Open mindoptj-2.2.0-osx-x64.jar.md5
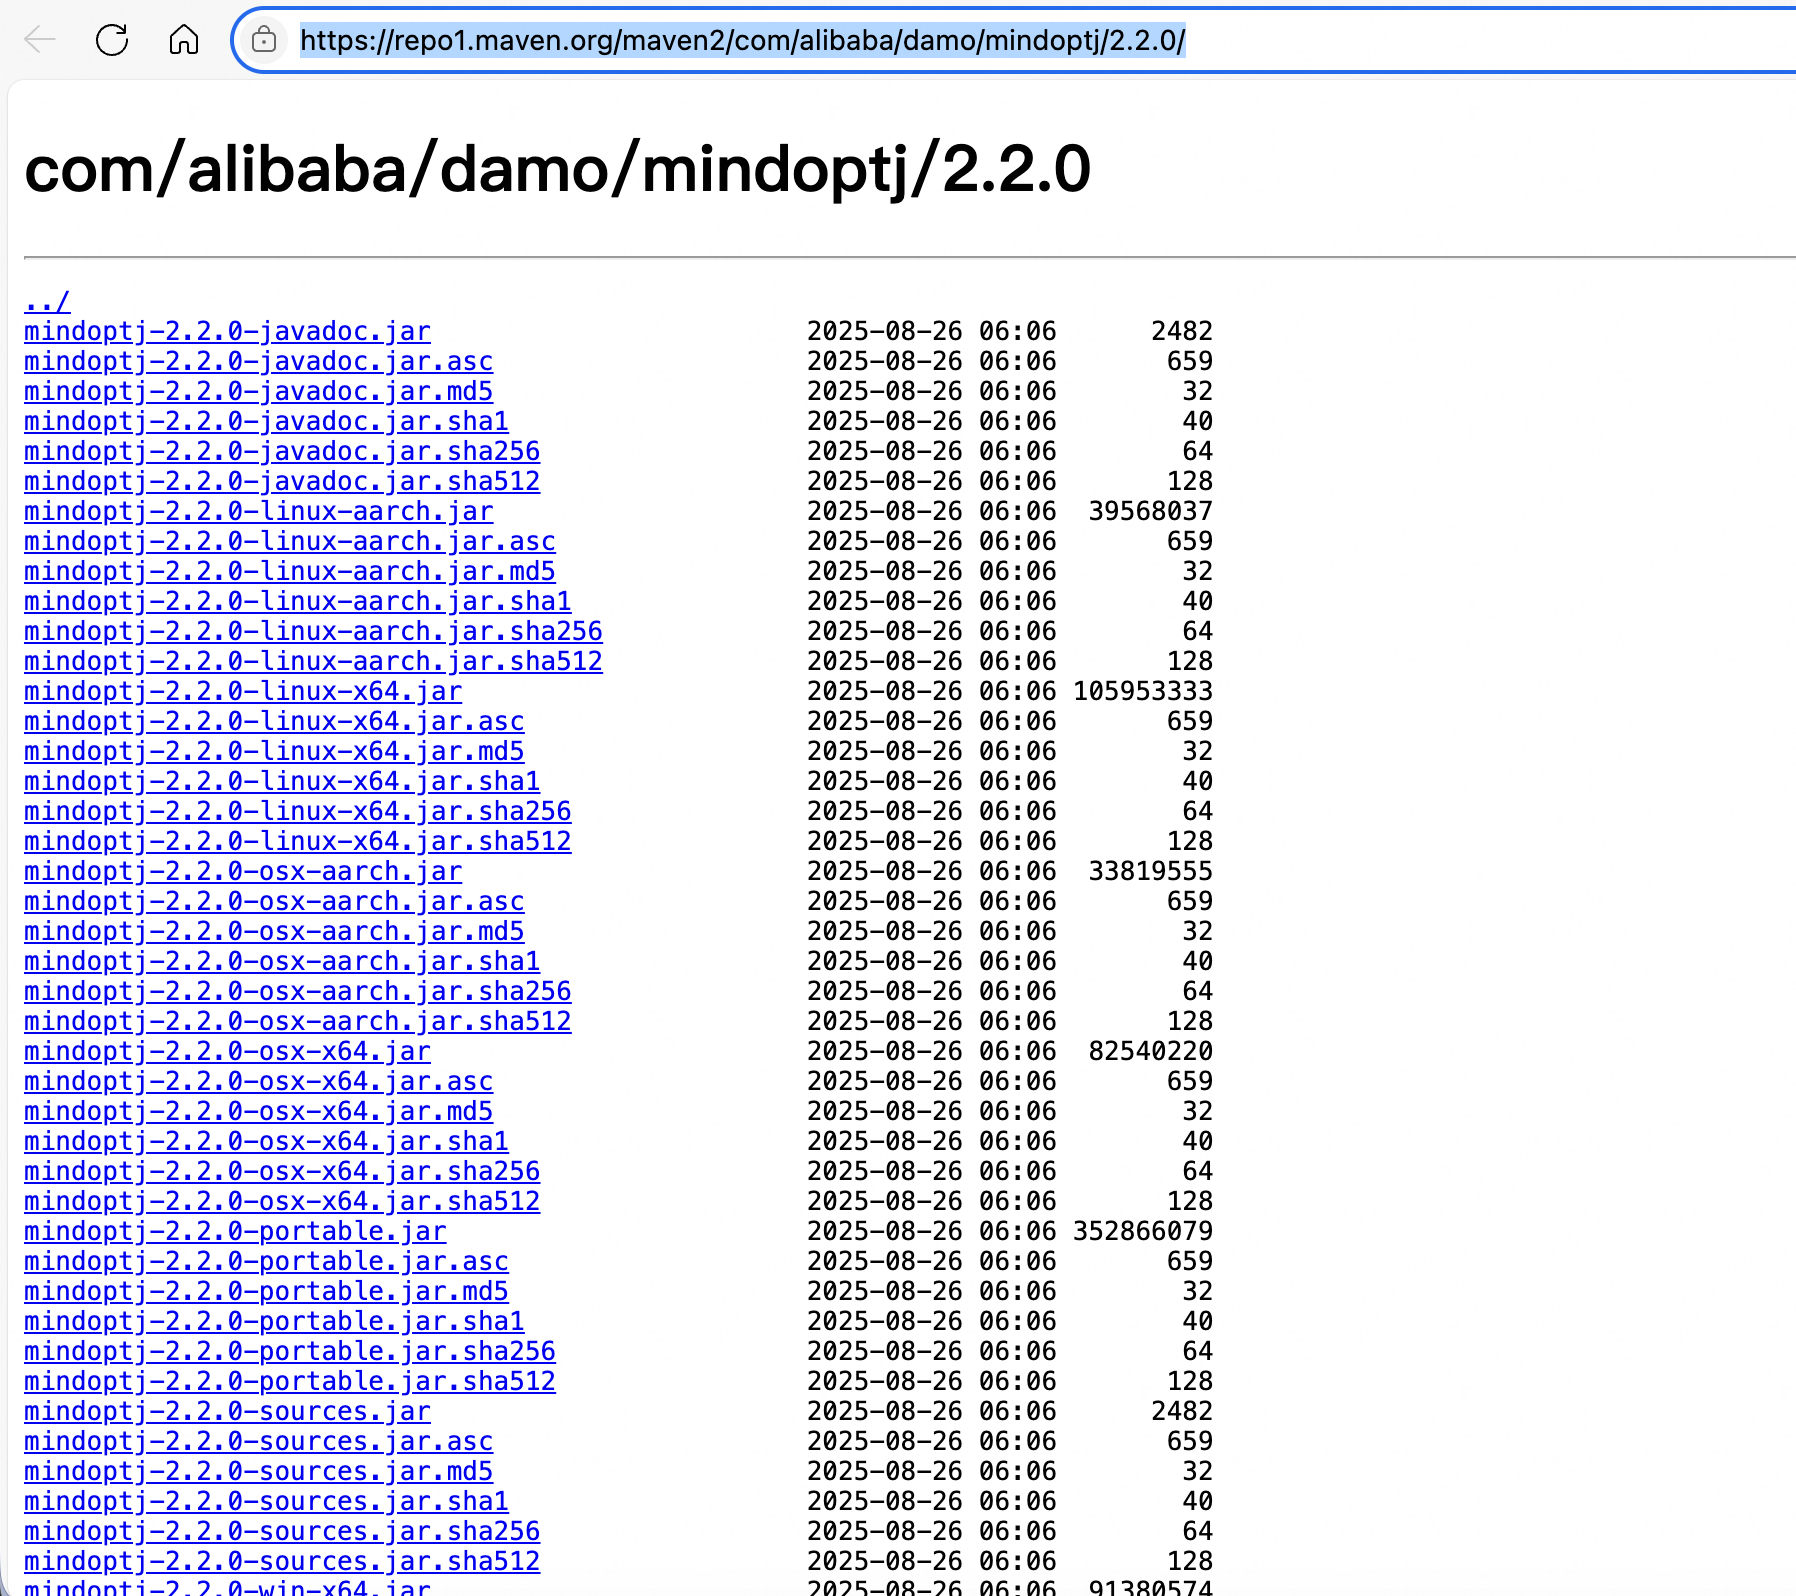The image size is (1796, 1596). pyautogui.click(x=258, y=1111)
